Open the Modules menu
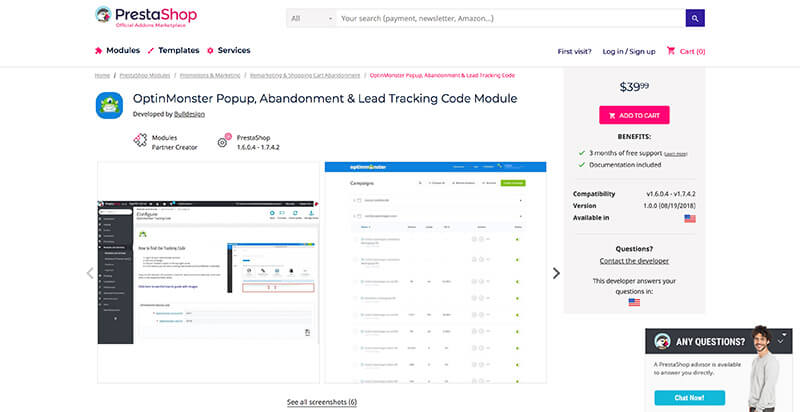This screenshot has width=800, height=412. tap(117, 50)
